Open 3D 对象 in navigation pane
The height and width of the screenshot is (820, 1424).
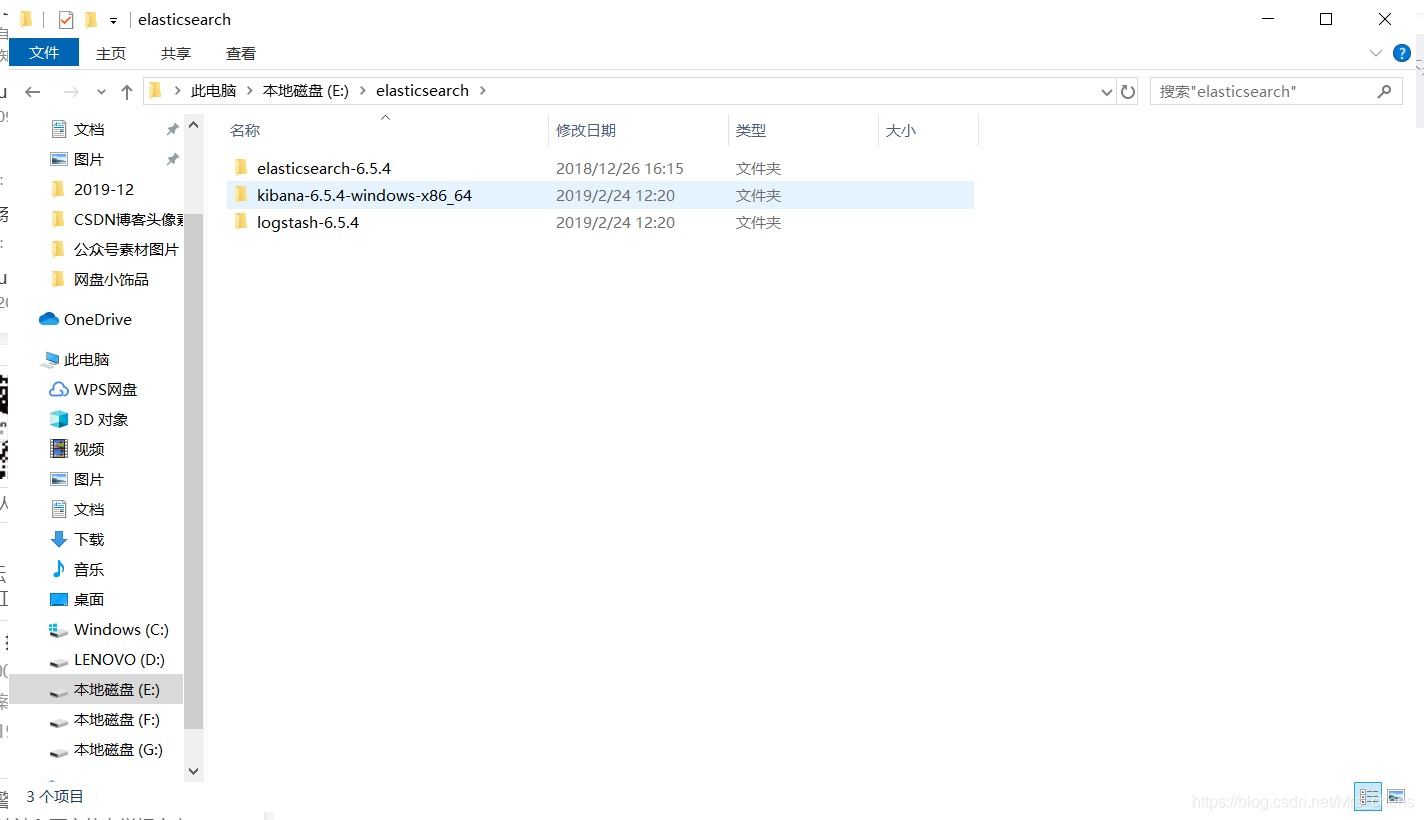100,419
